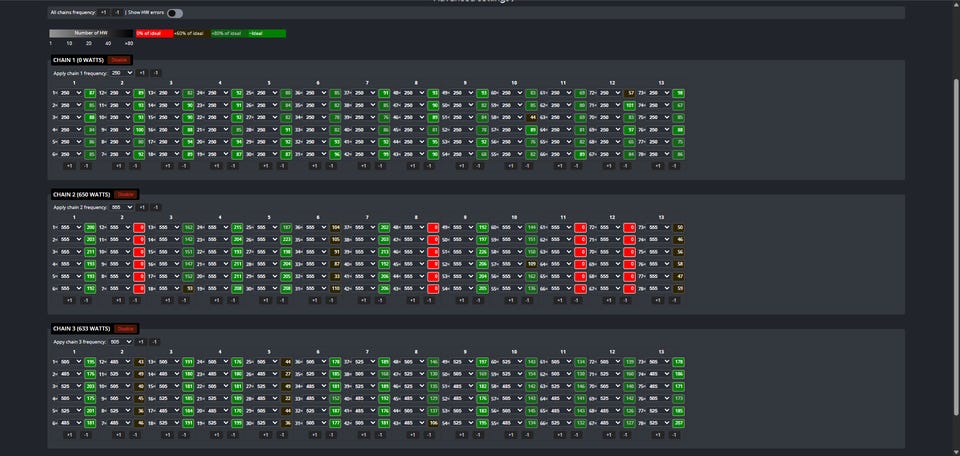The width and height of the screenshot is (960, 456).
Task: Click +1 under column 11 of Chain 2
Action: pyautogui.click(x=559, y=301)
